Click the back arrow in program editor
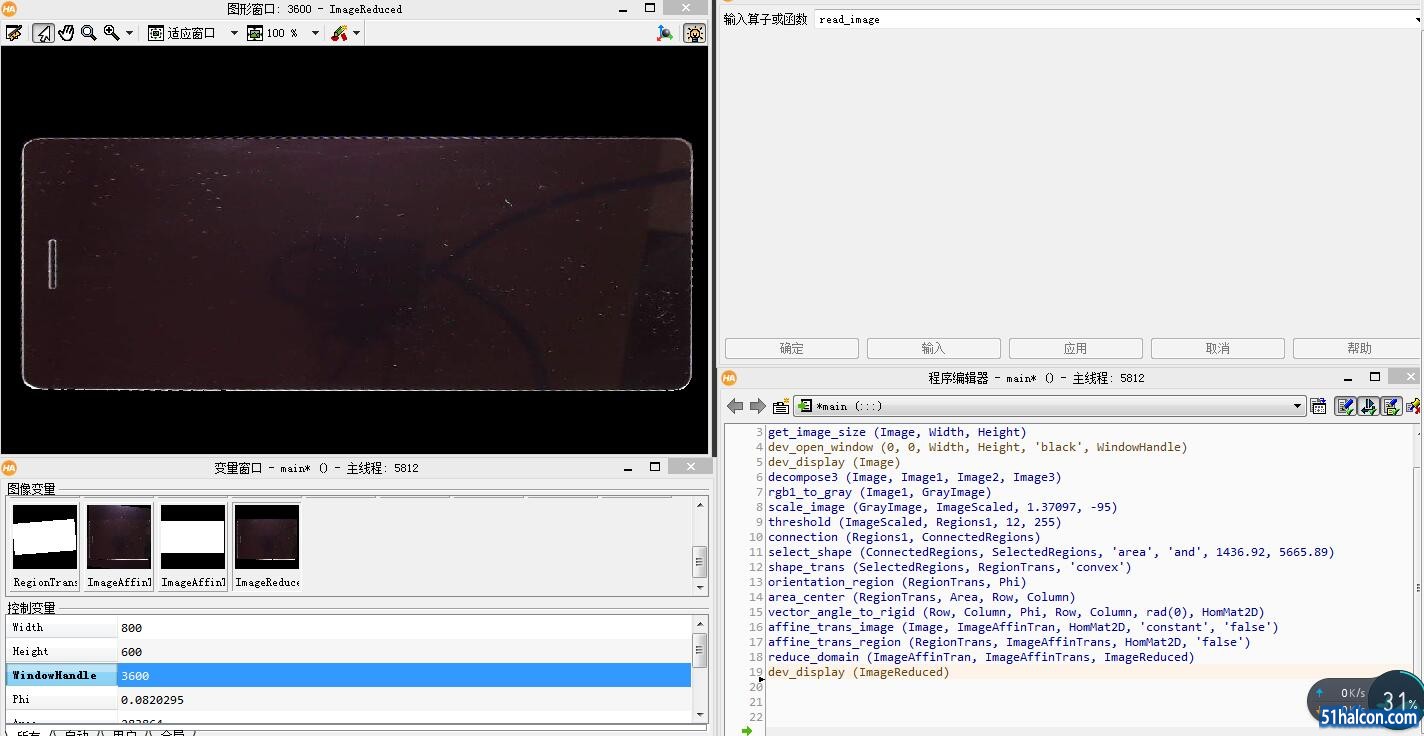Viewport: 1424px width, 736px height. click(x=735, y=406)
